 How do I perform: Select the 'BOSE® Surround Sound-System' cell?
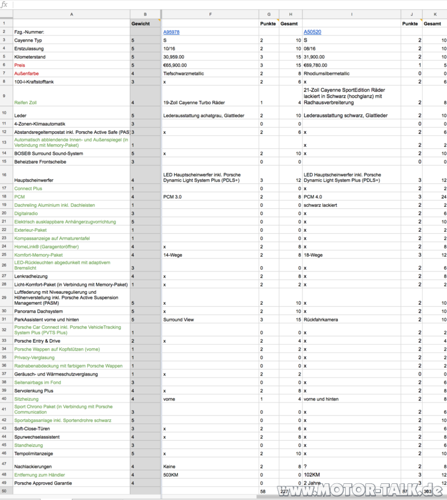point(71,153)
